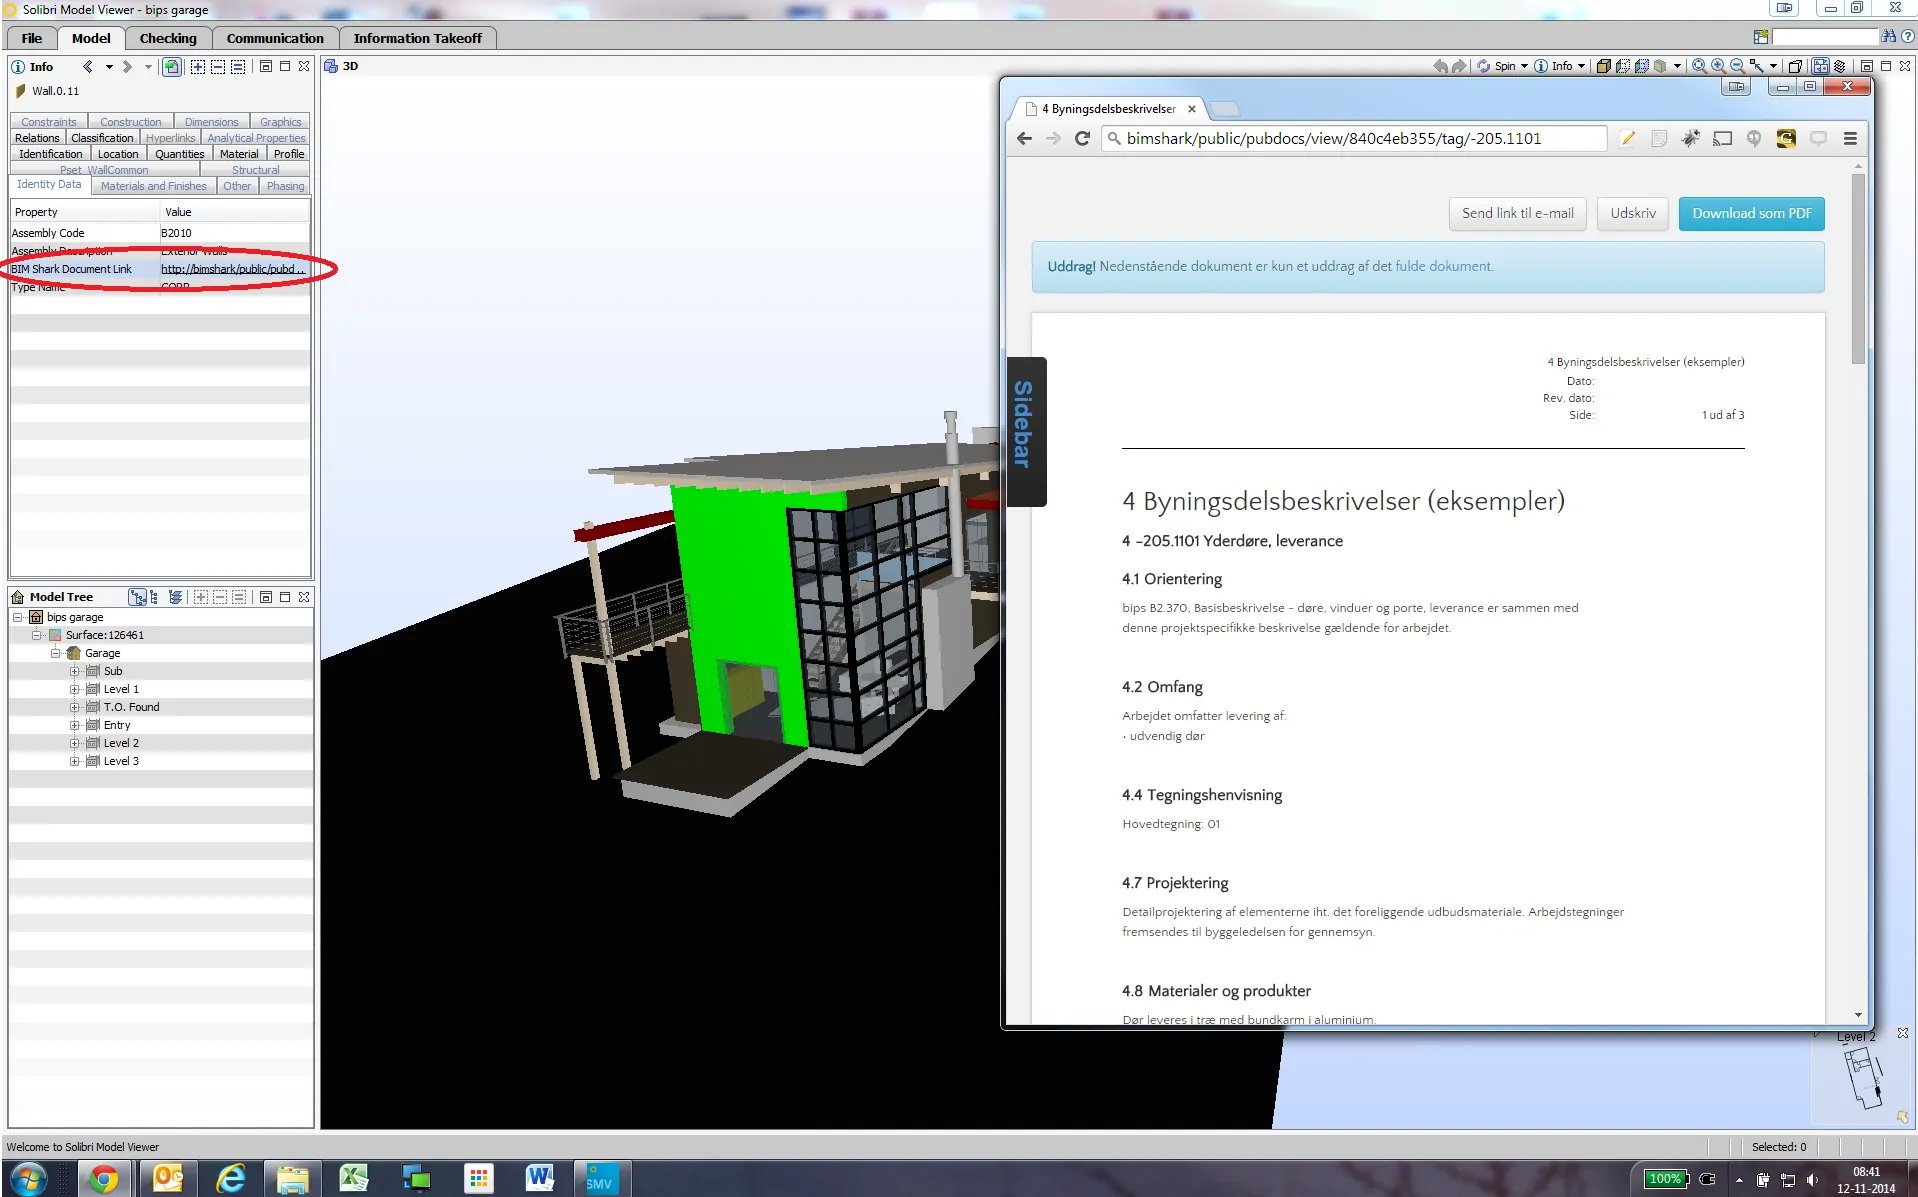Image resolution: width=1918 pixels, height=1197 pixels.
Task: Click the first magnifier zoom icon in 3D toolbar
Action: click(x=1699, y=66)
